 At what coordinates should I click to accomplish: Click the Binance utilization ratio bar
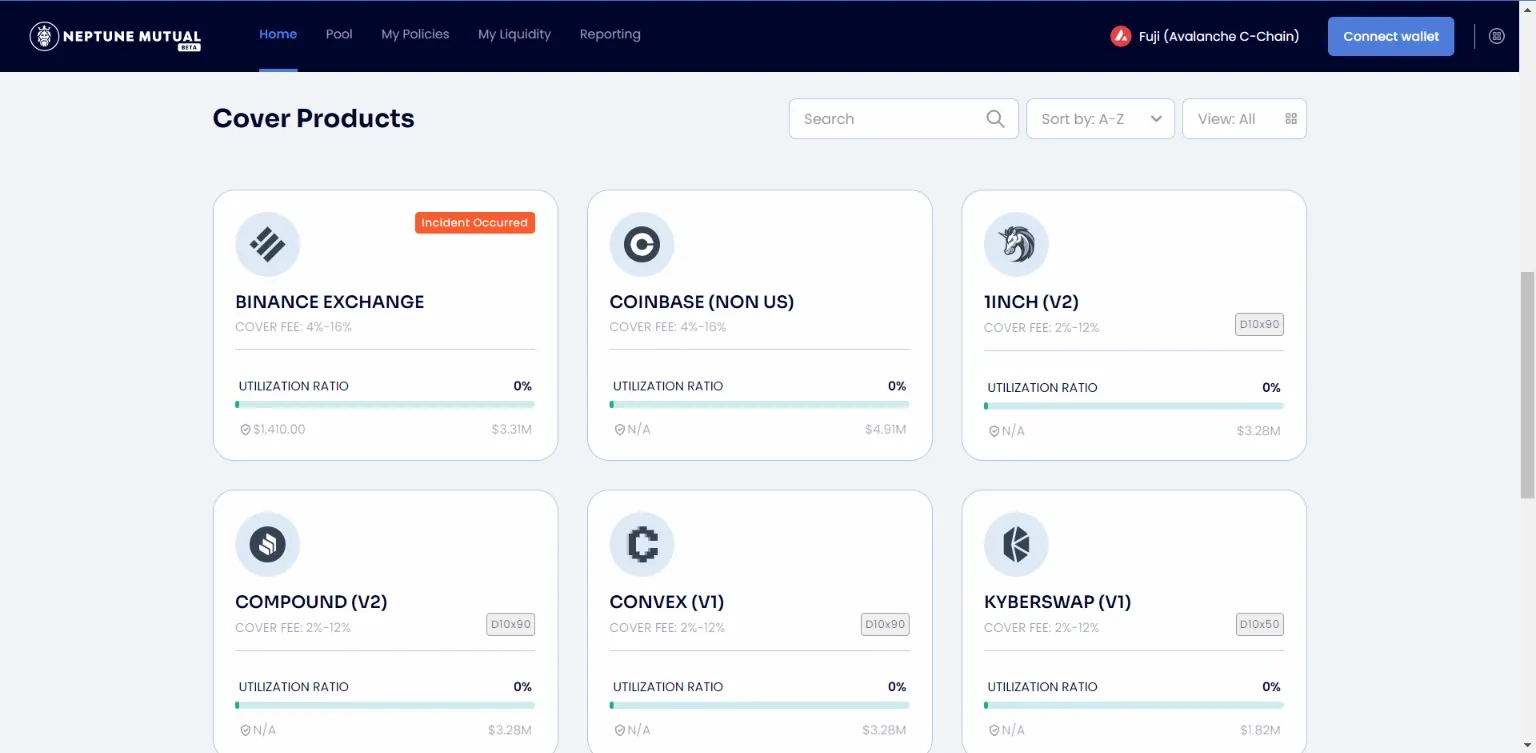pos(385,405)
